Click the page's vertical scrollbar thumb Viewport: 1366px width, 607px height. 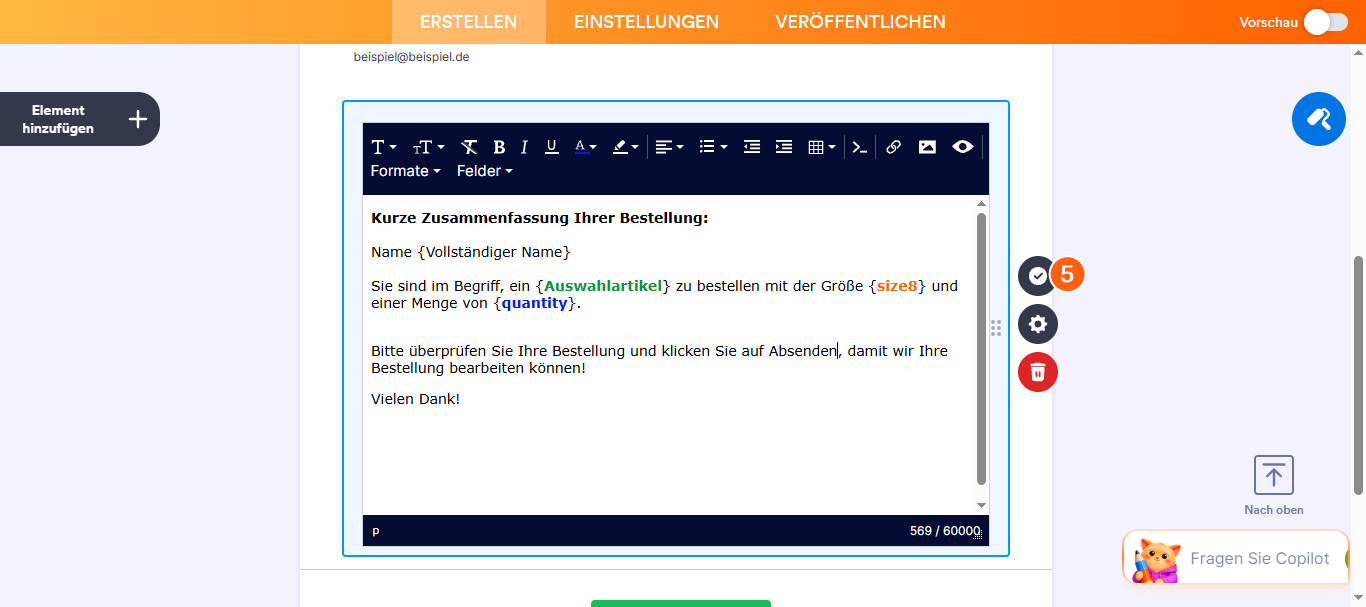click(x=1358, y=374)
